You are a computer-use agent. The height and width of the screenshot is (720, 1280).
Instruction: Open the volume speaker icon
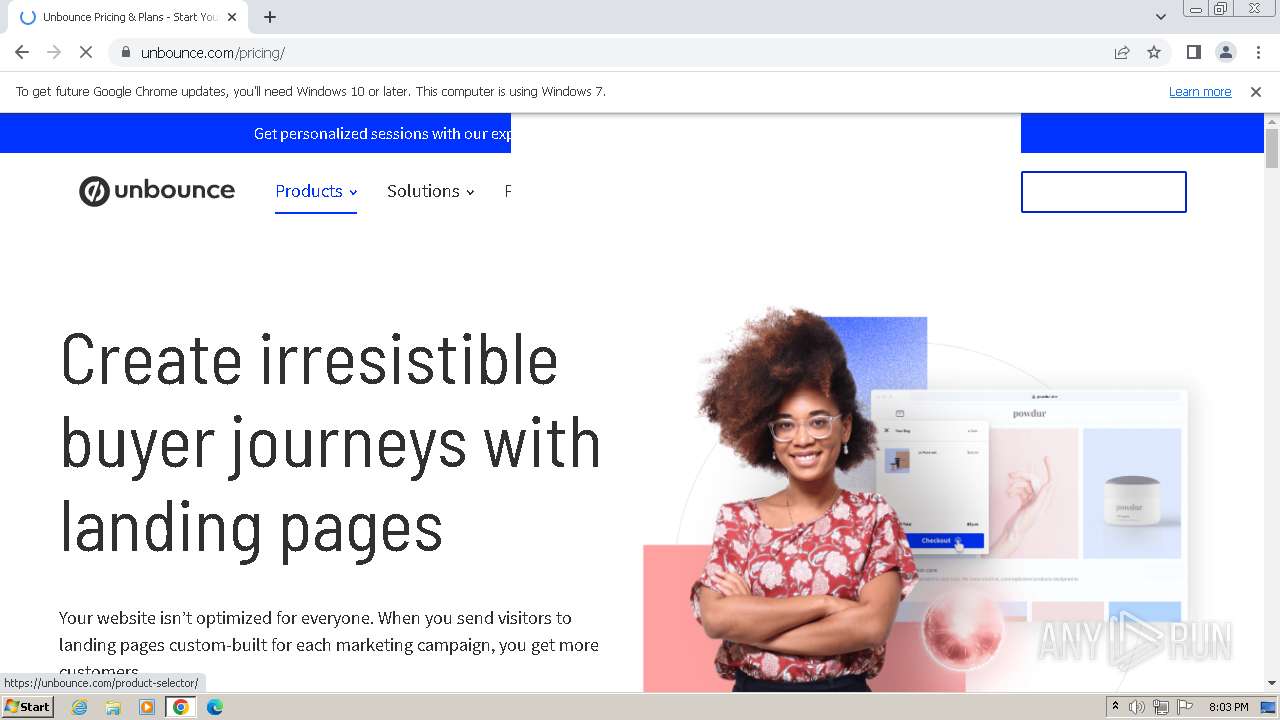coord(1137,707)
